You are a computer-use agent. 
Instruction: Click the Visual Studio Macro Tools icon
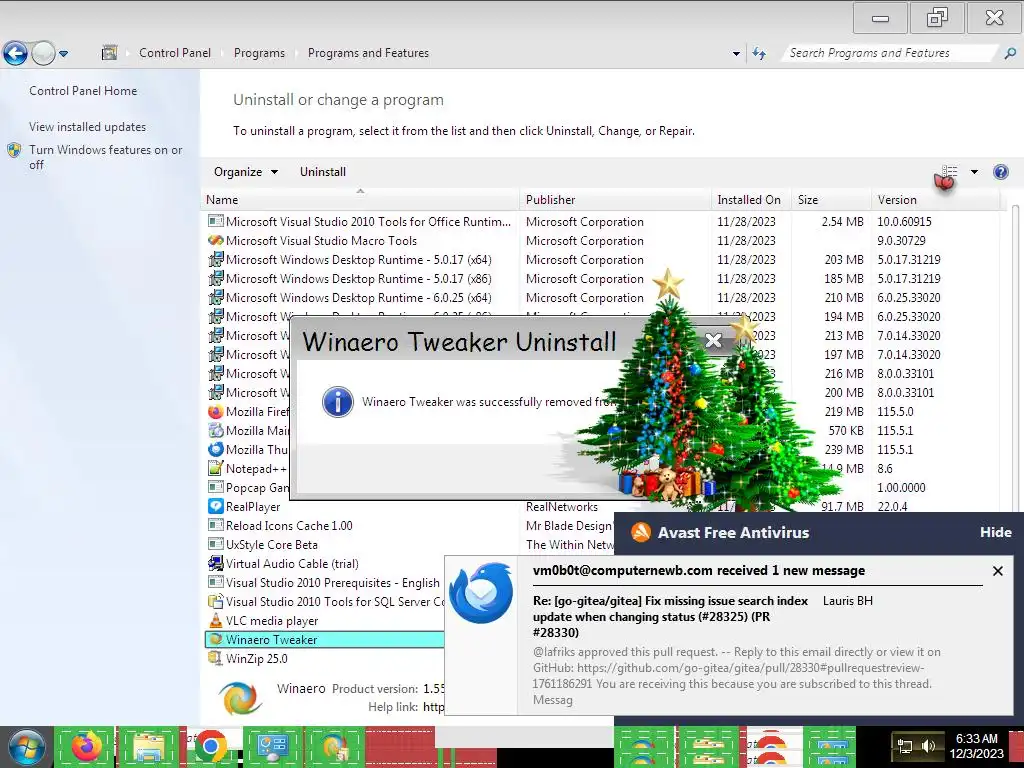(216, 241)
